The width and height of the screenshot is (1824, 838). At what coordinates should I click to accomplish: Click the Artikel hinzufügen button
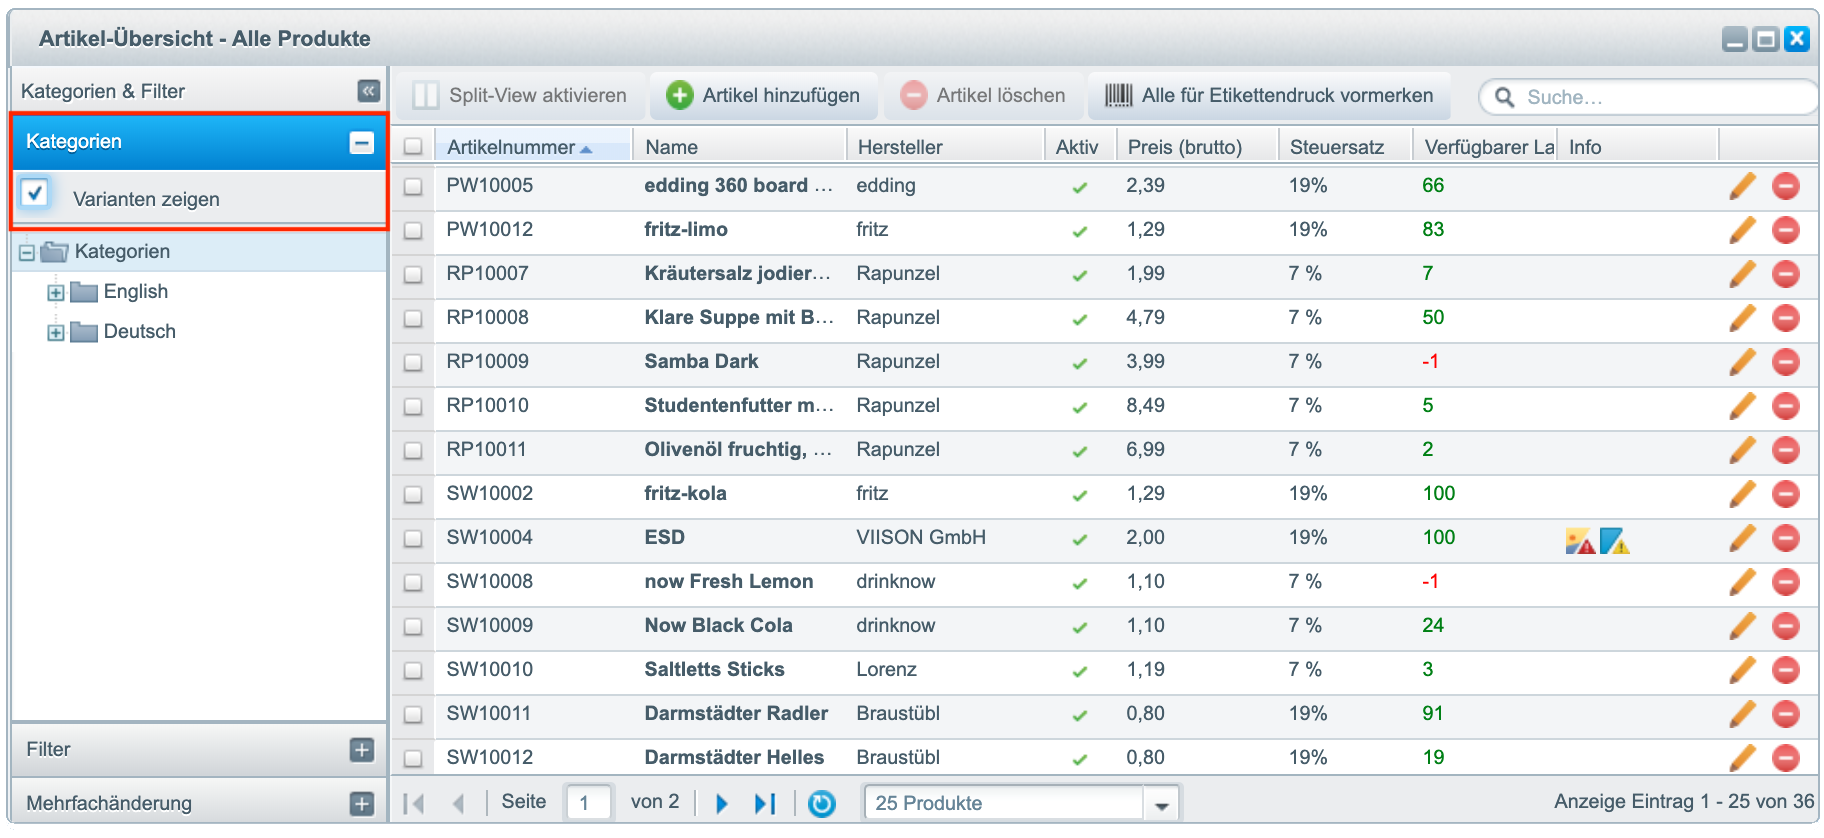click(x=764, y=96)
